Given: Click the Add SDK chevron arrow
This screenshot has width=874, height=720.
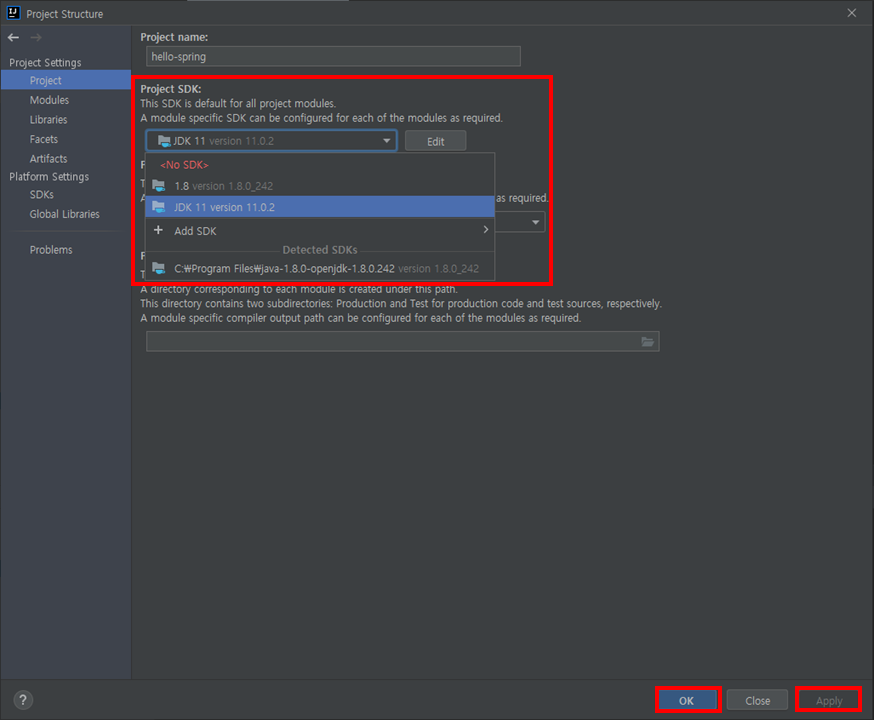Looking at the screenshot, I should coord(485,230).
